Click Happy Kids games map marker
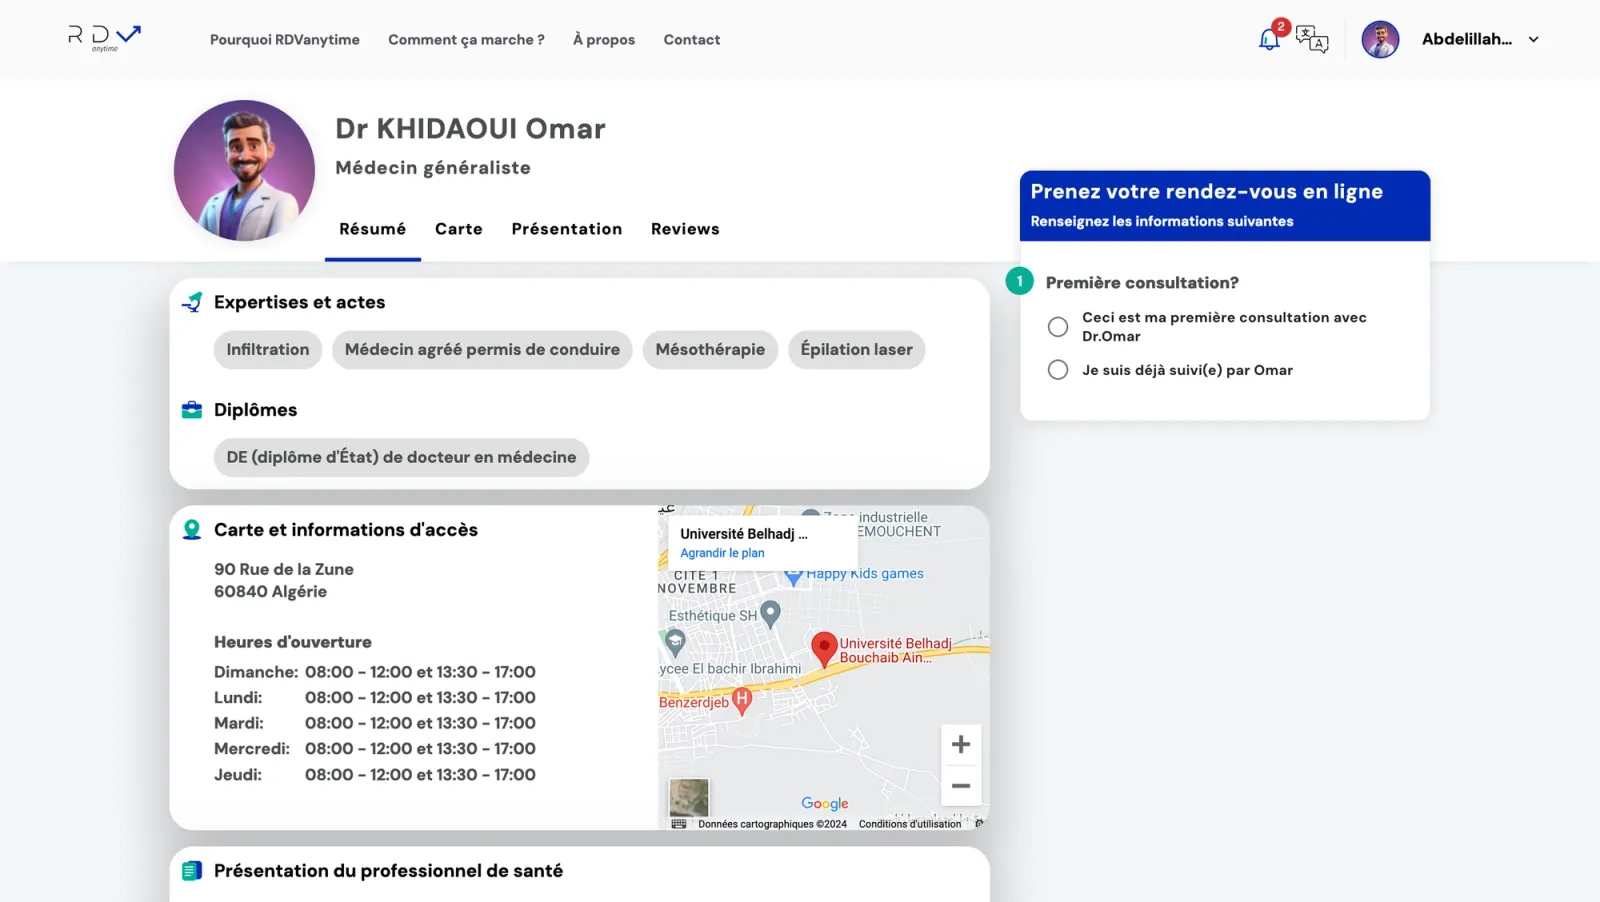 [794, 576]
